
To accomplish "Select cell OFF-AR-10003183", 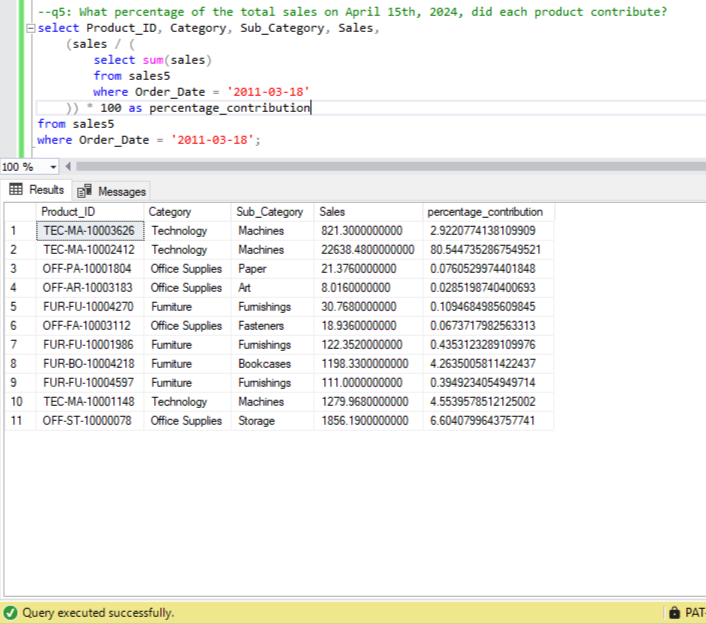I will coord(90,288).
